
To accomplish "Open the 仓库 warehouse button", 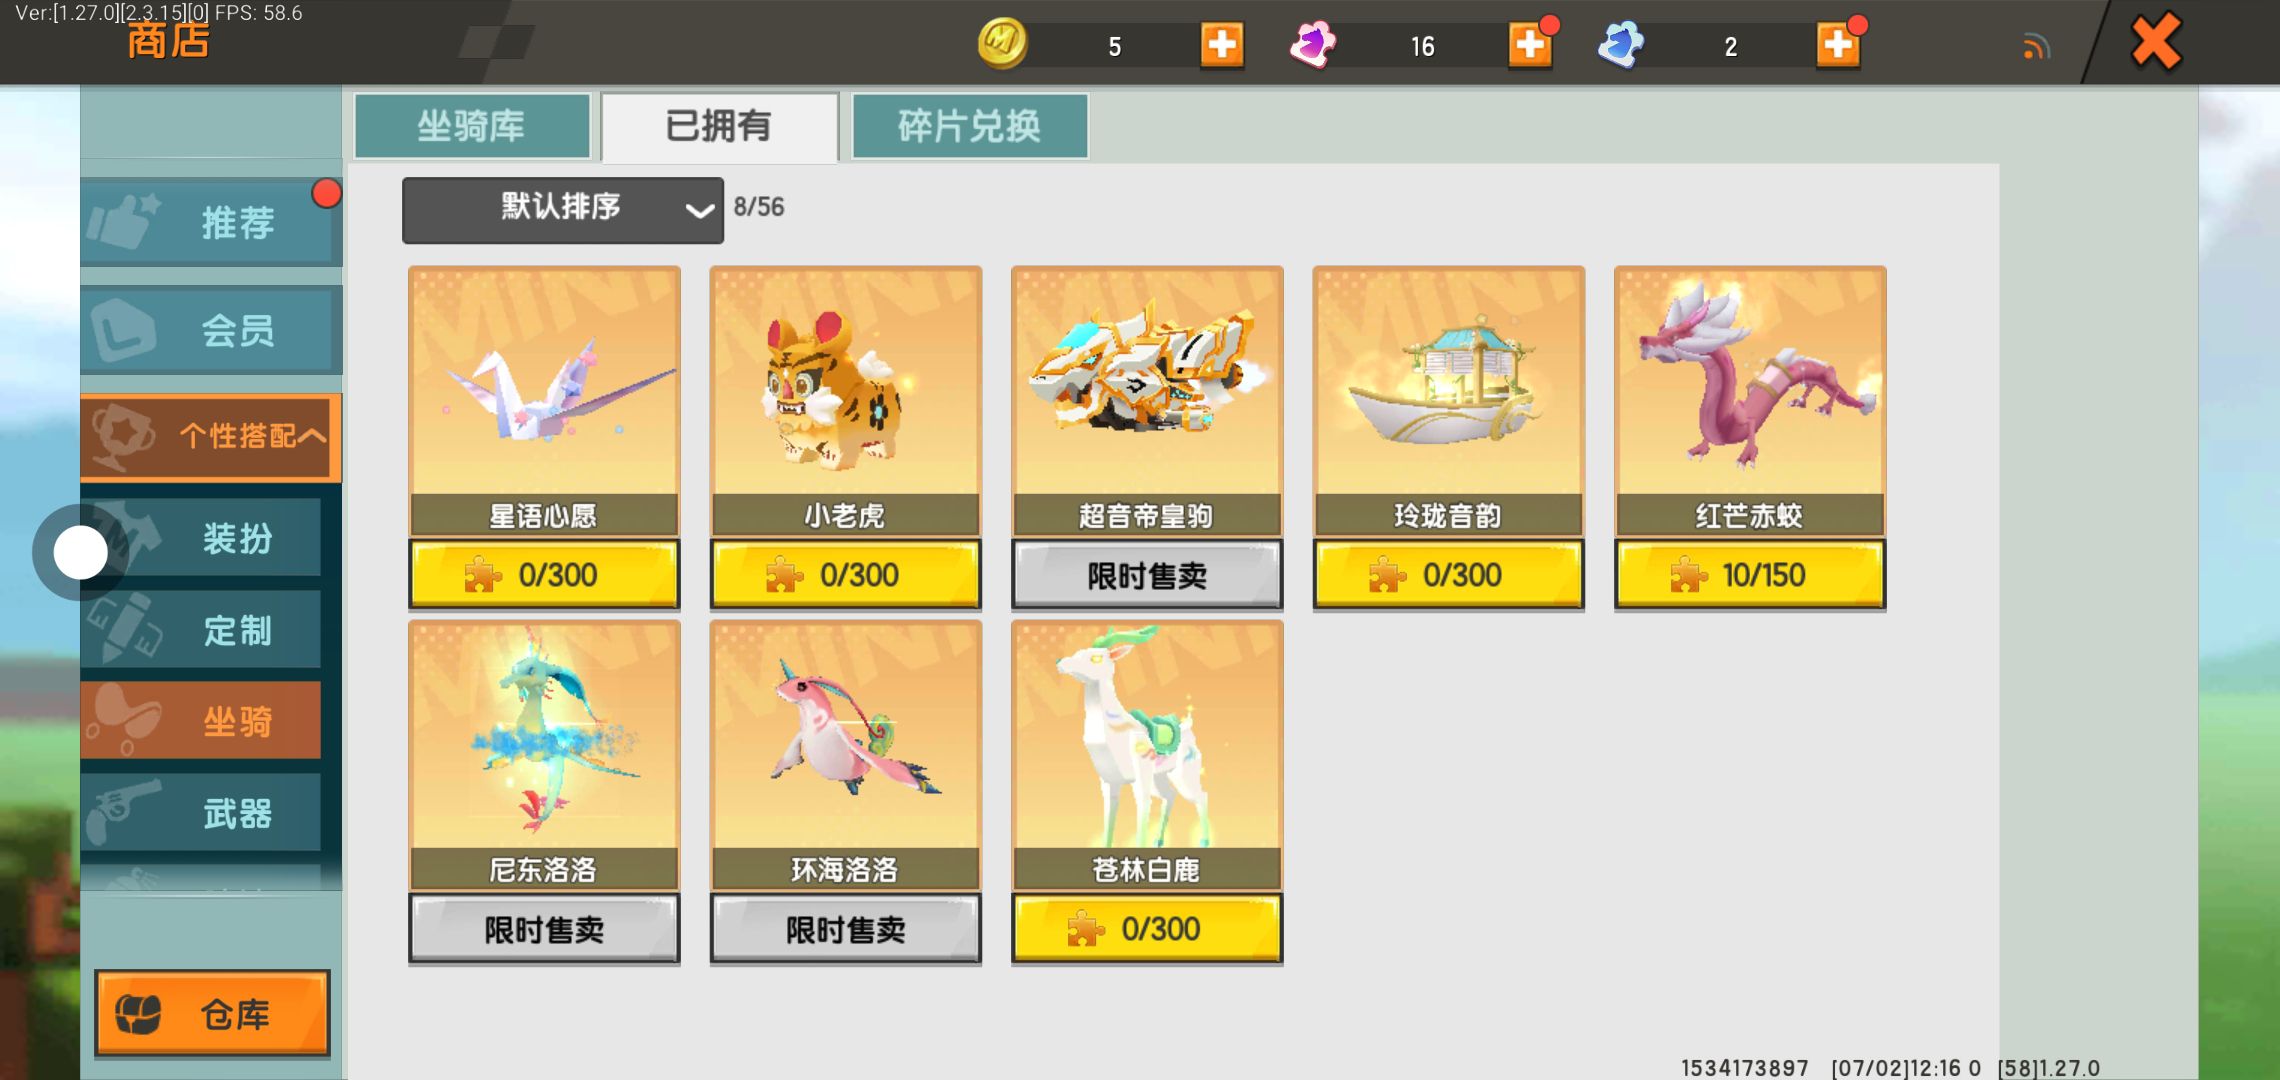I will coord(212,1013).
